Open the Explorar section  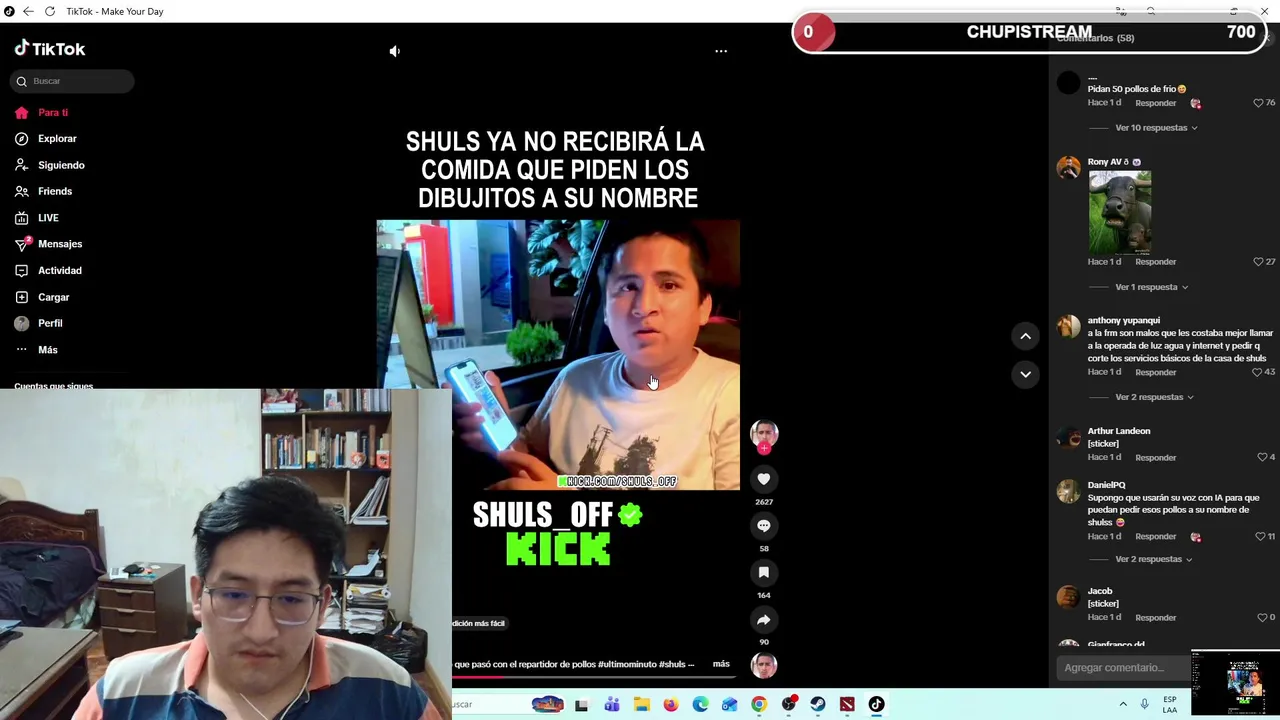coord(46,139)
